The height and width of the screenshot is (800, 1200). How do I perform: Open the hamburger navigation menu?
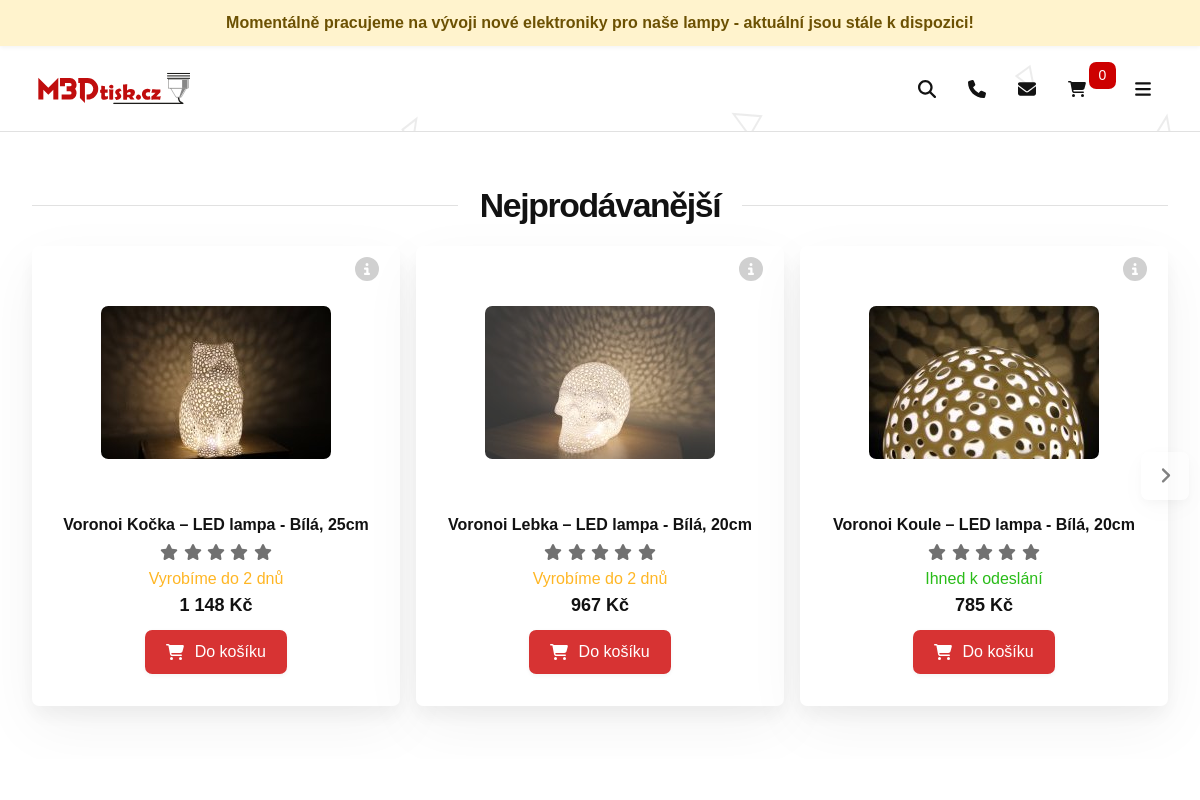tap(1143, 89)
